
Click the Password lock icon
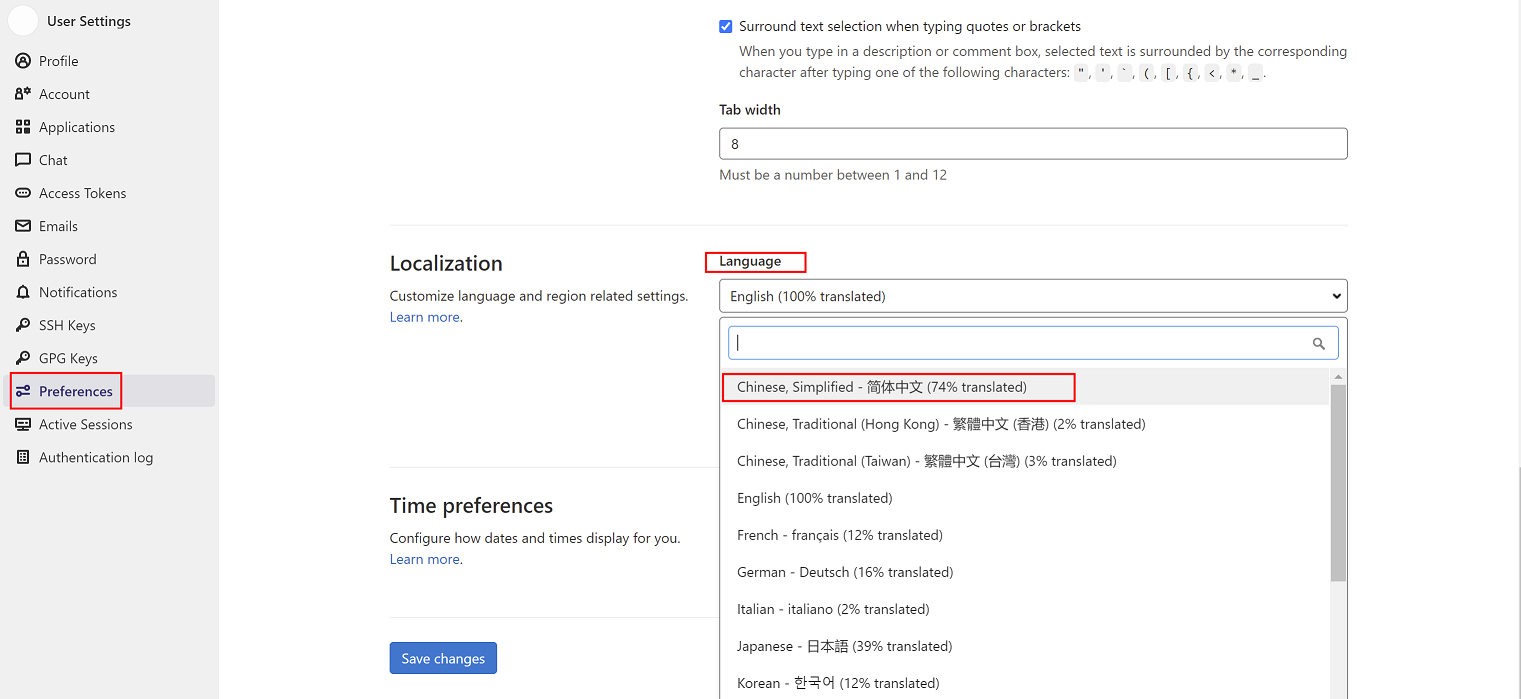point(23,259)
